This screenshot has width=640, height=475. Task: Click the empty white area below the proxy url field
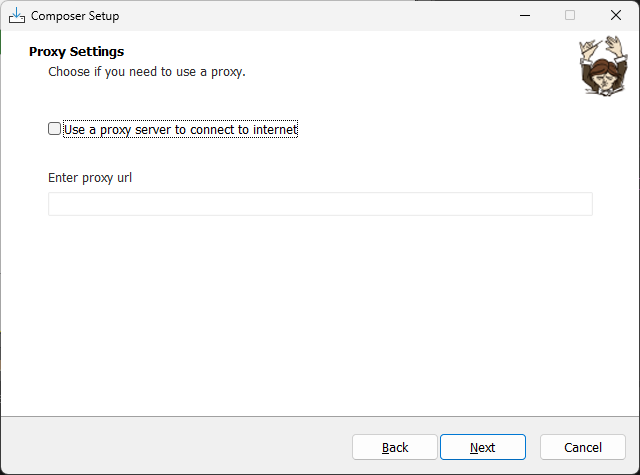pyautogui.click(x=320, y=314)
